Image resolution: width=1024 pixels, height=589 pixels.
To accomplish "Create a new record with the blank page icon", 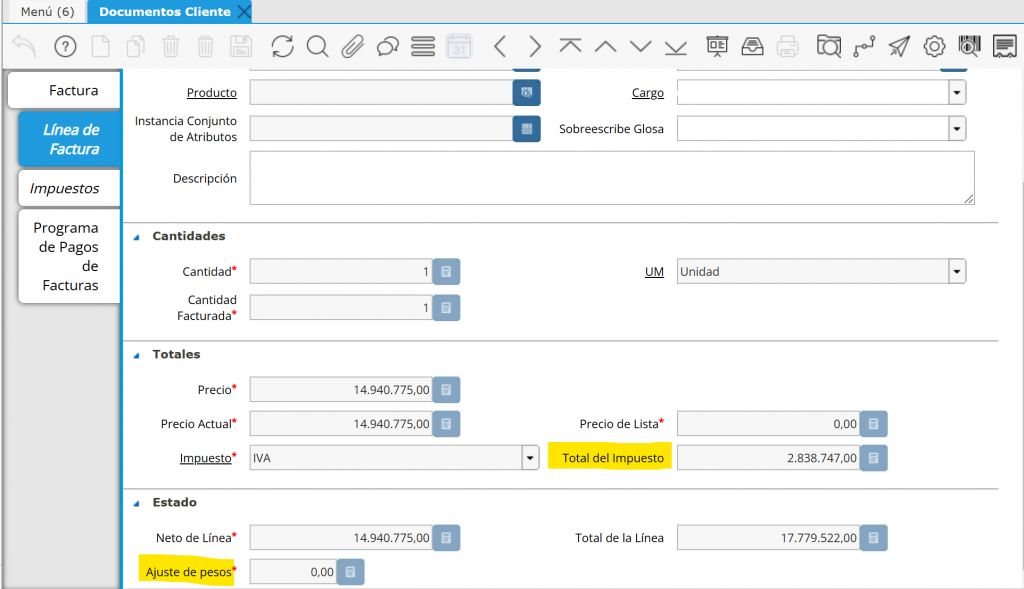I will (101, 46).
